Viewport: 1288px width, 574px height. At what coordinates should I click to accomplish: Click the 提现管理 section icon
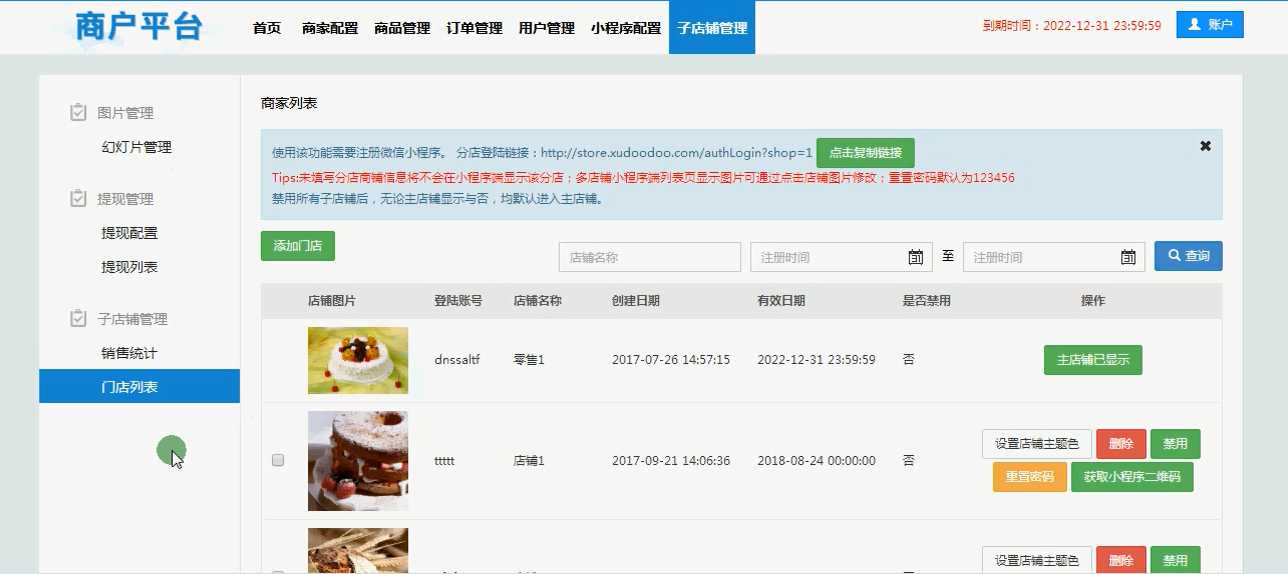(x=78, y=199)
